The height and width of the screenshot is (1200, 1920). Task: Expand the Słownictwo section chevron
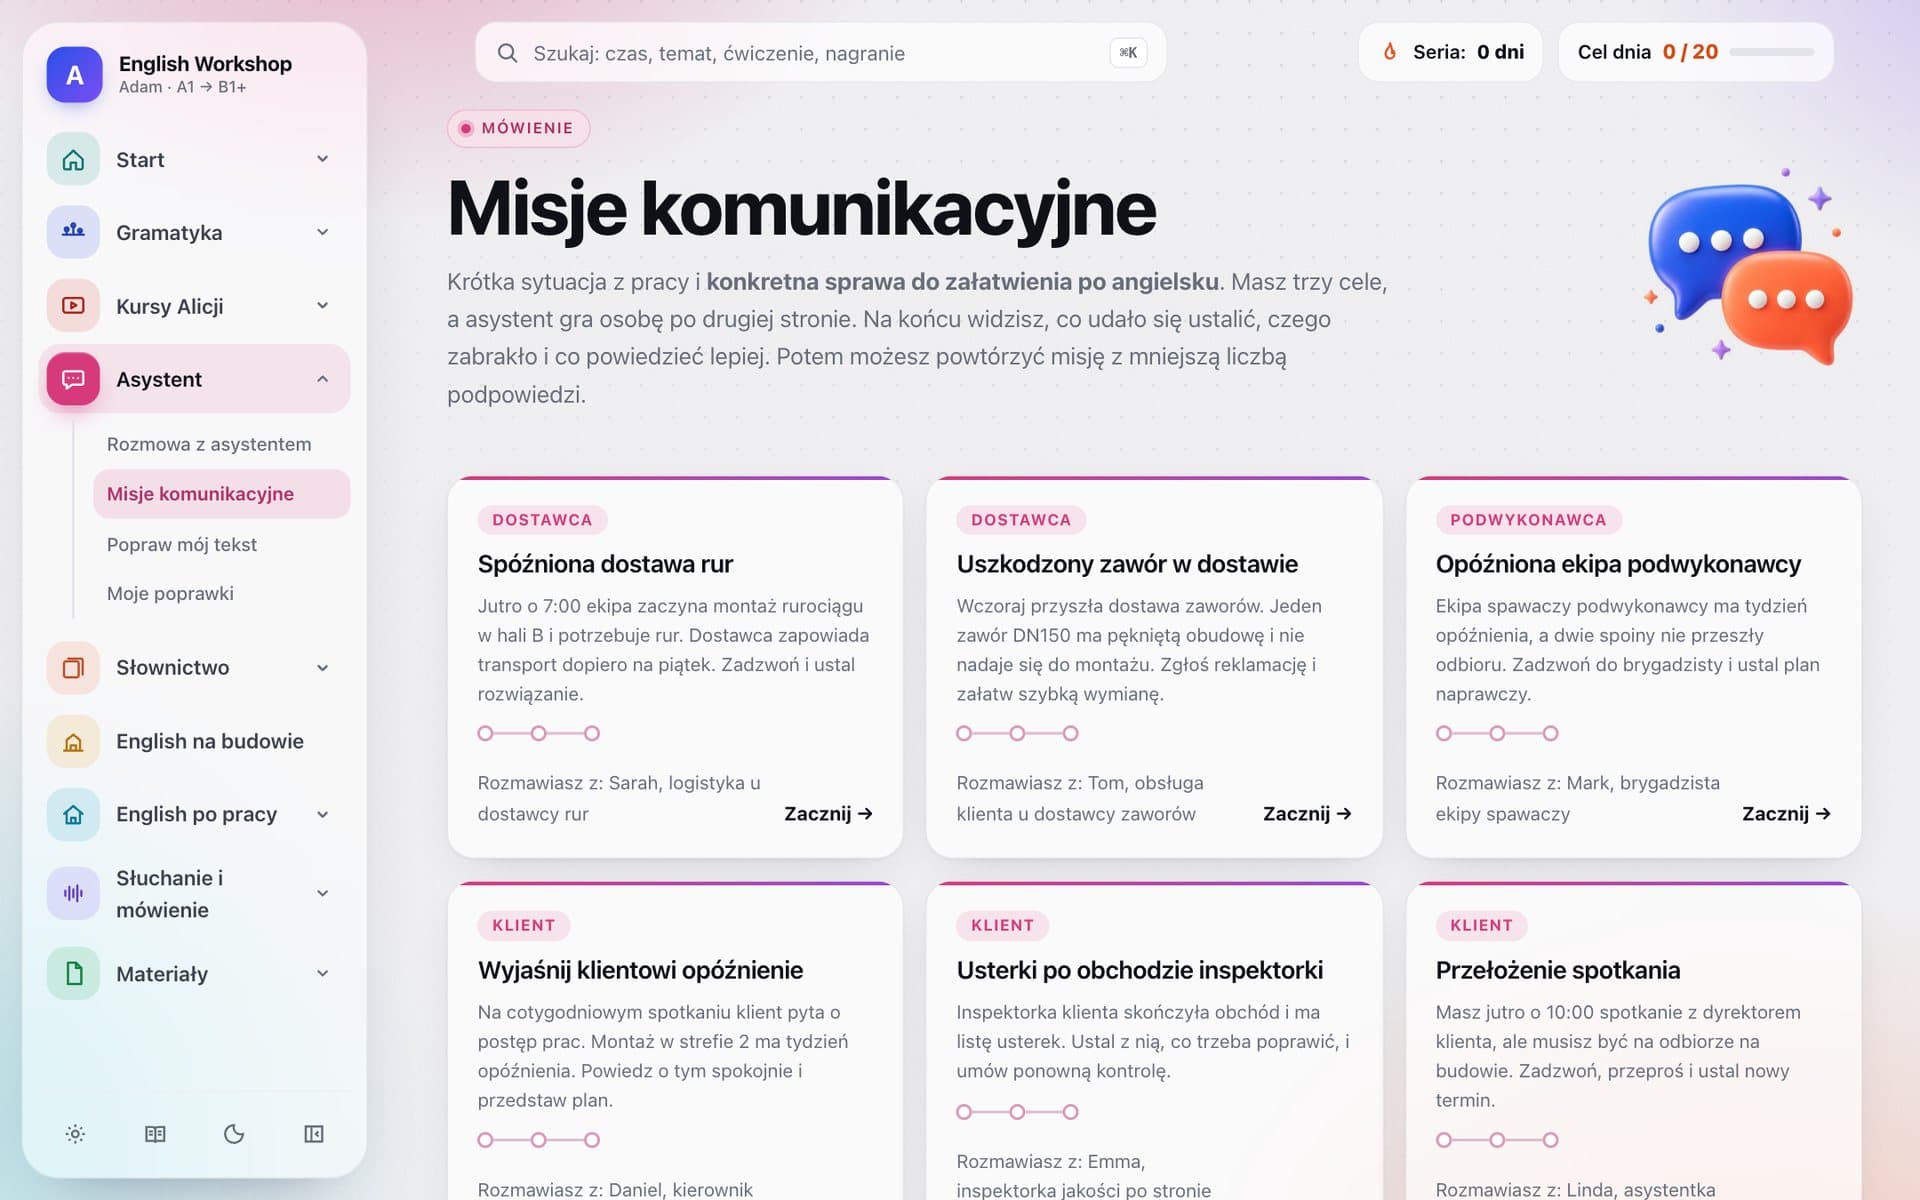322,668
